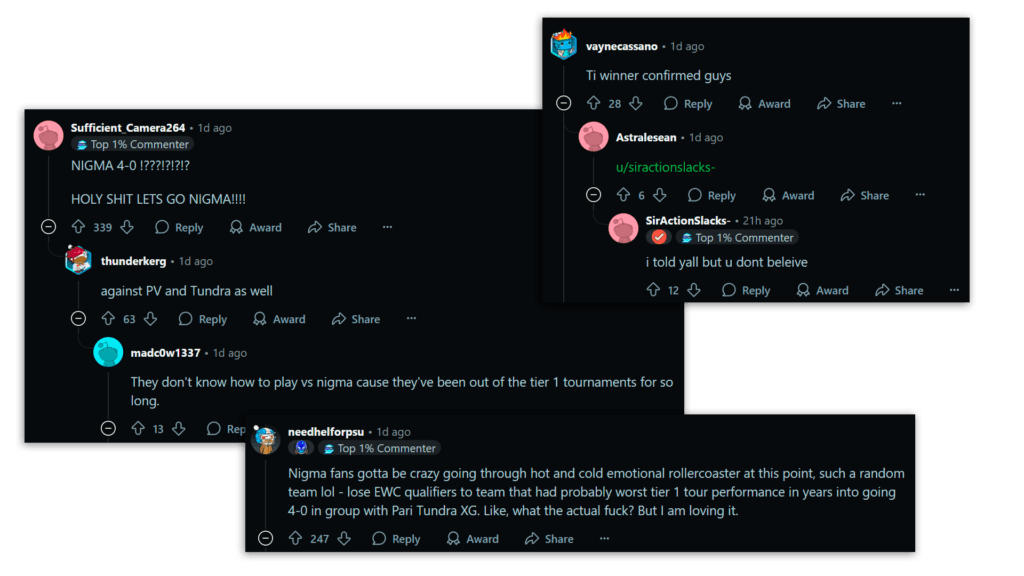Open more options on vaynecassano's comment
1024x576 pixels.
[x=896, y=103]
